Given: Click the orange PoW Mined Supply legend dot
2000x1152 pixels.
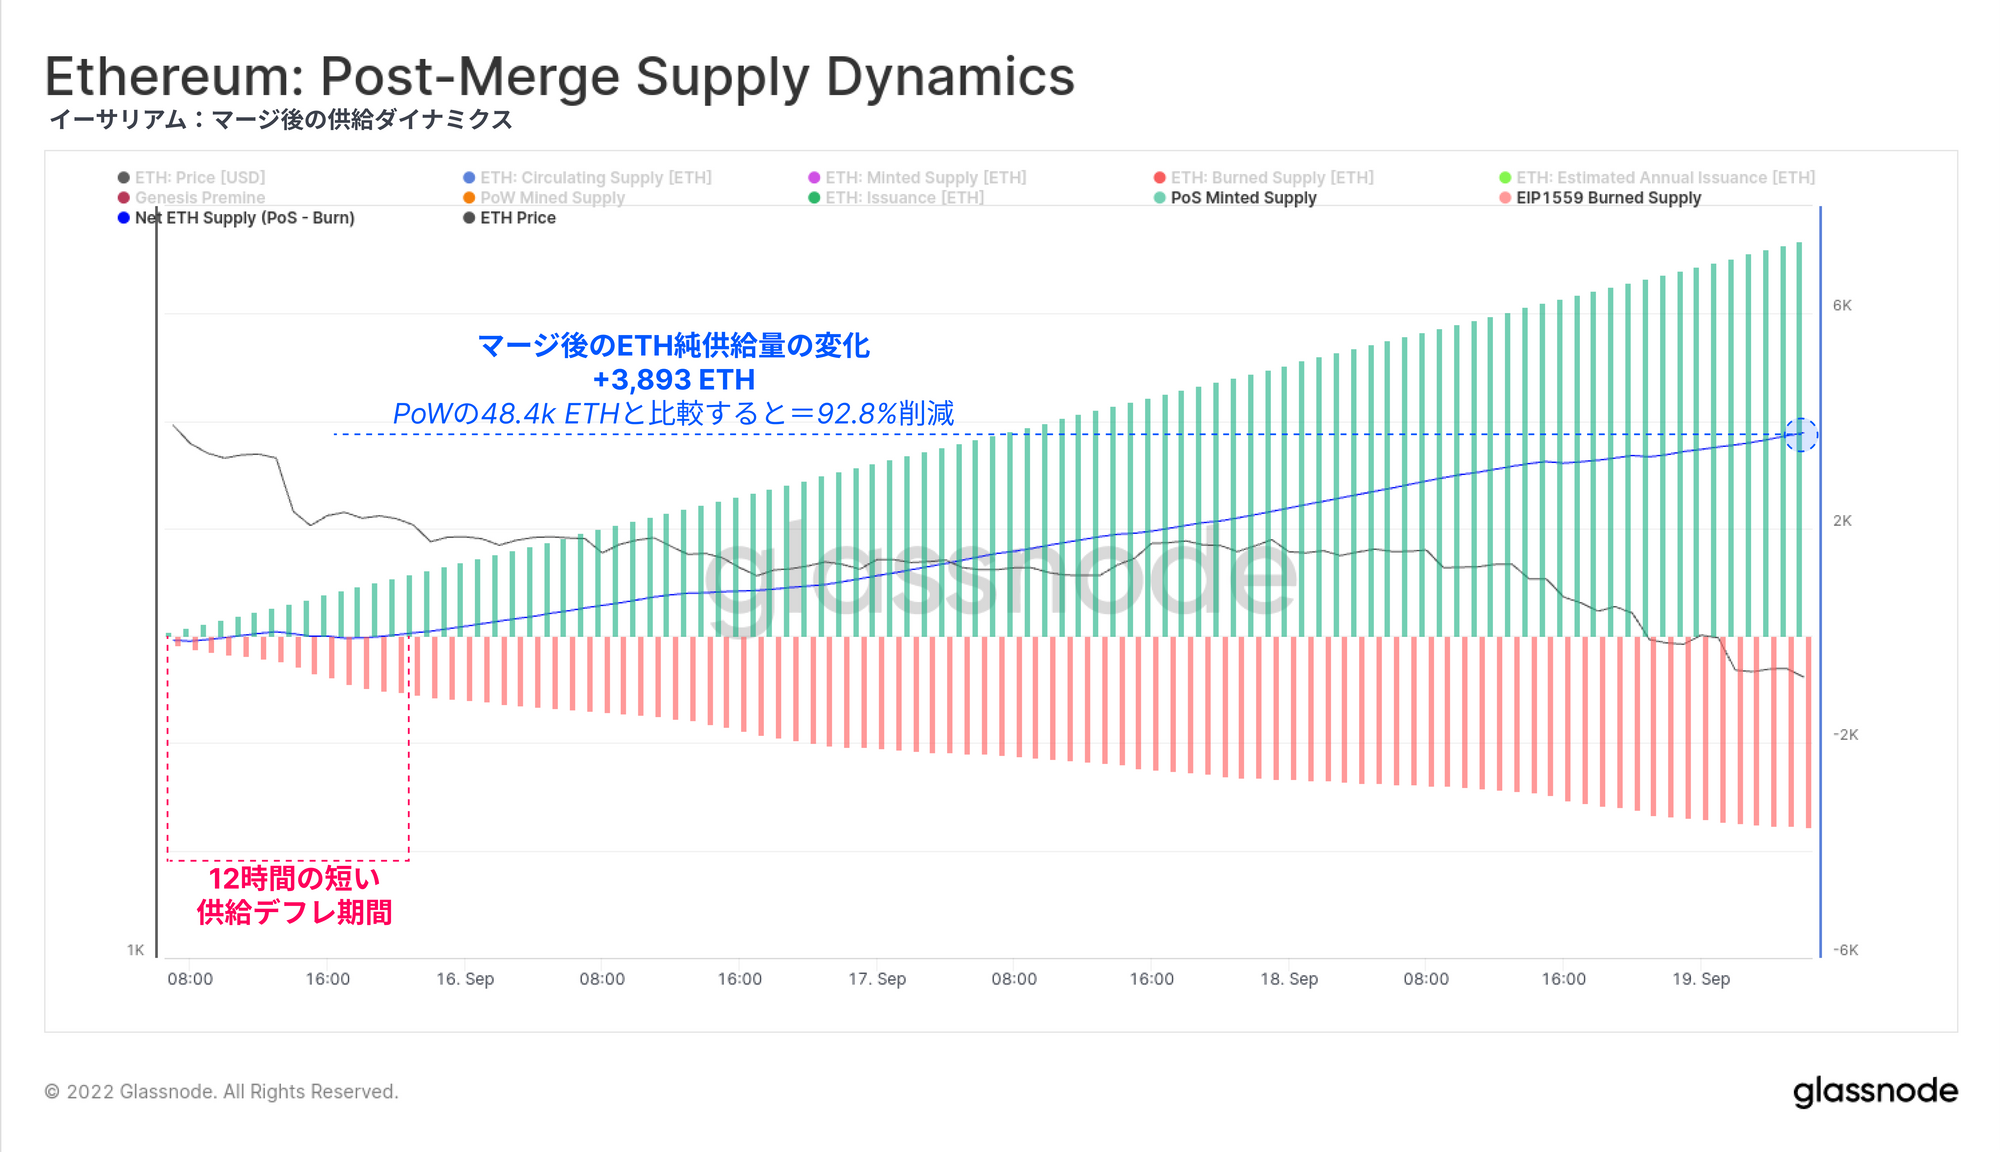Looking at the screenshot, I should (469, 198).
